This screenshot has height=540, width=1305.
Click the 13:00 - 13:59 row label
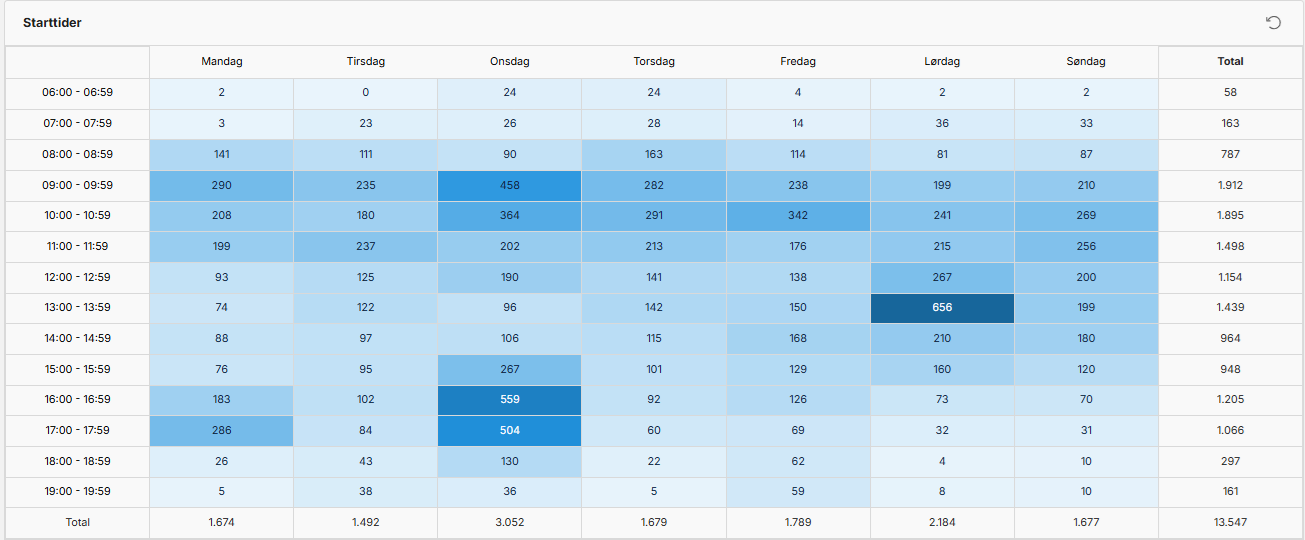[x=77, y=308]
